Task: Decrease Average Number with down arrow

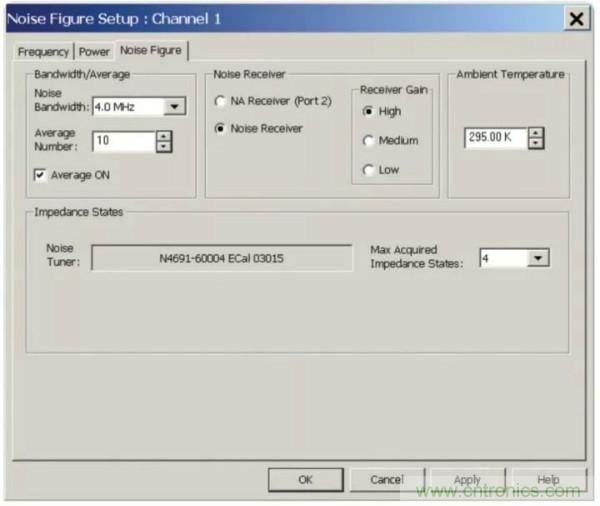Action: (x=164, y=147)
